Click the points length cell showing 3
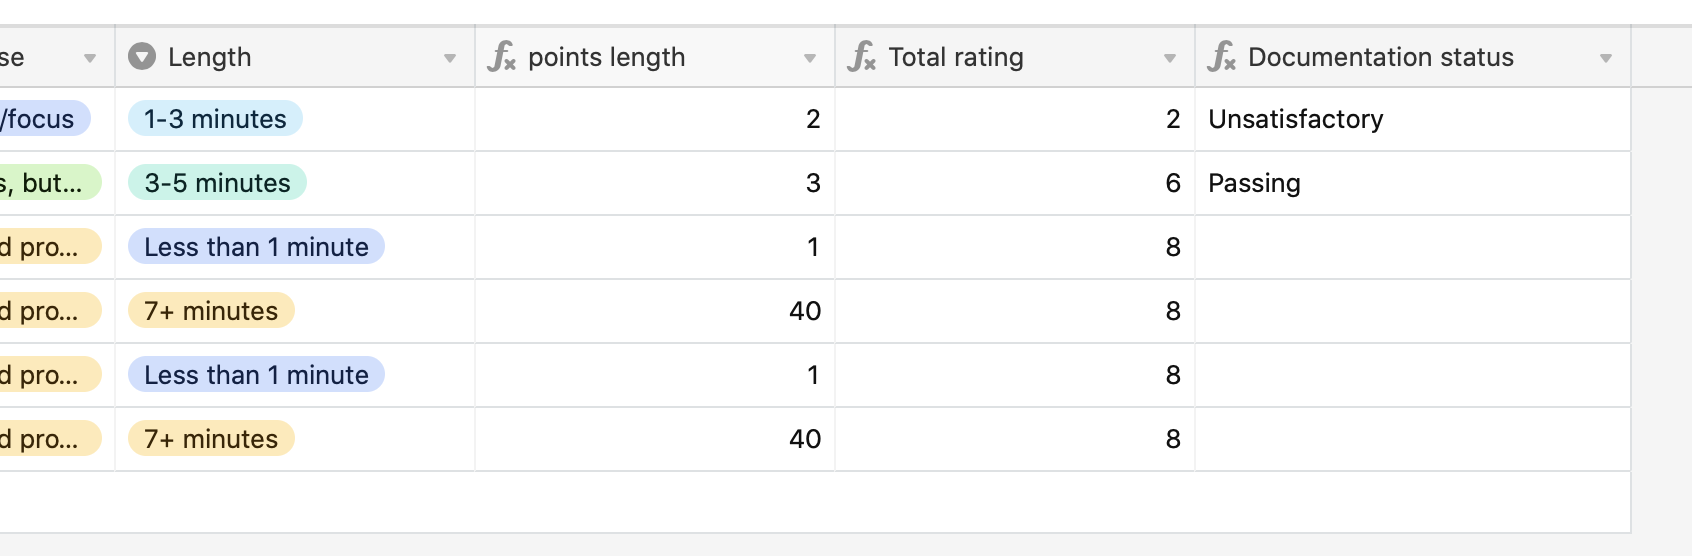1692x556 pixels. pos(655,183)
